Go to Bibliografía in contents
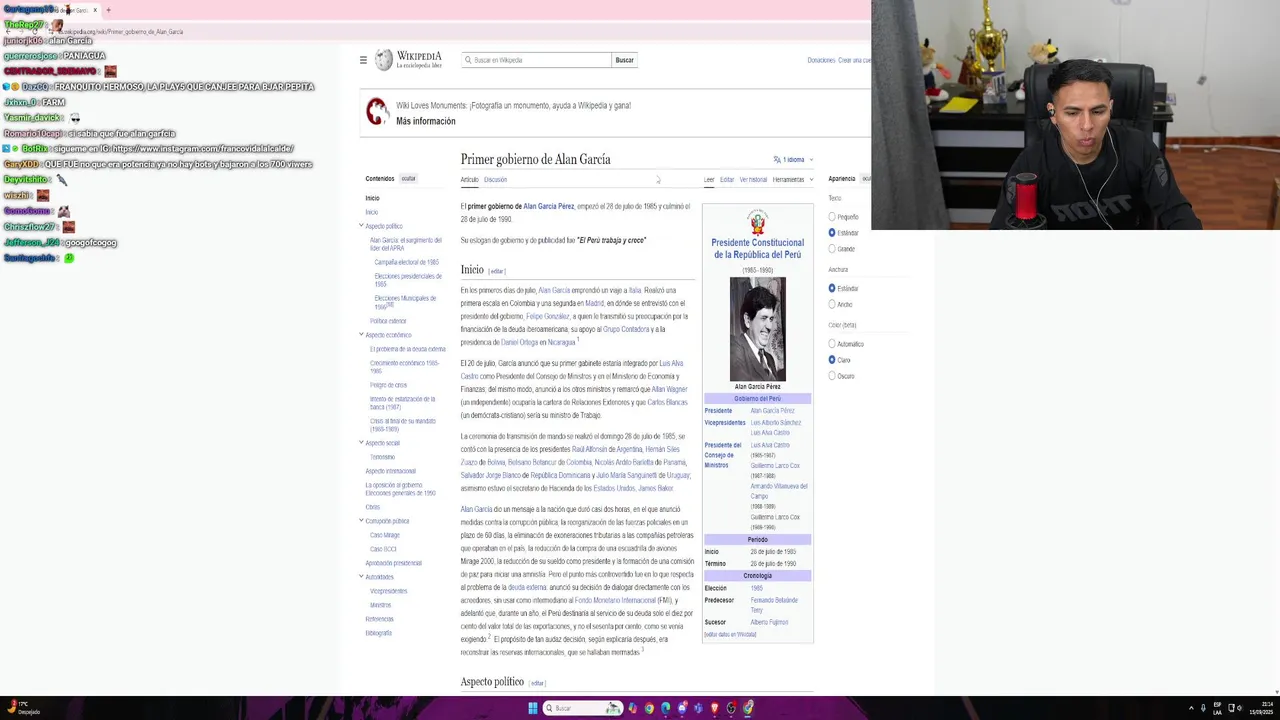 click(378, 633)
